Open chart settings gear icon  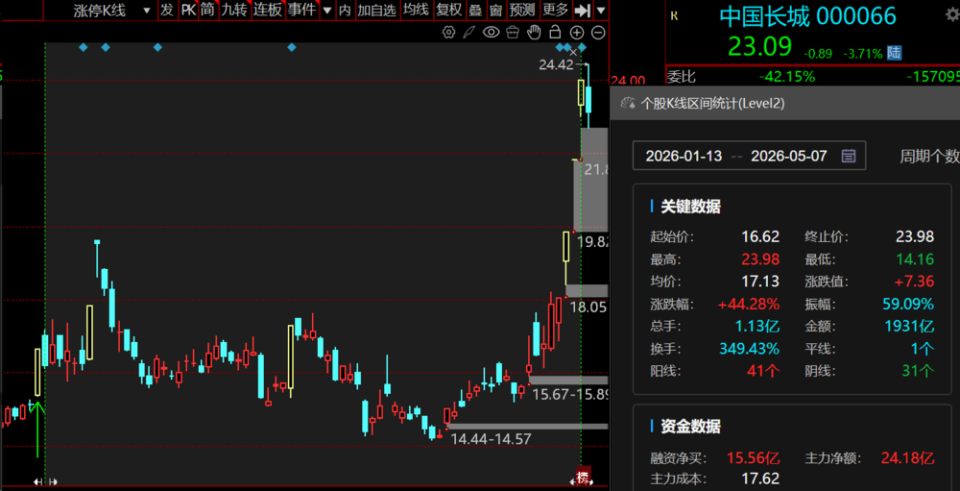(448, 32)
